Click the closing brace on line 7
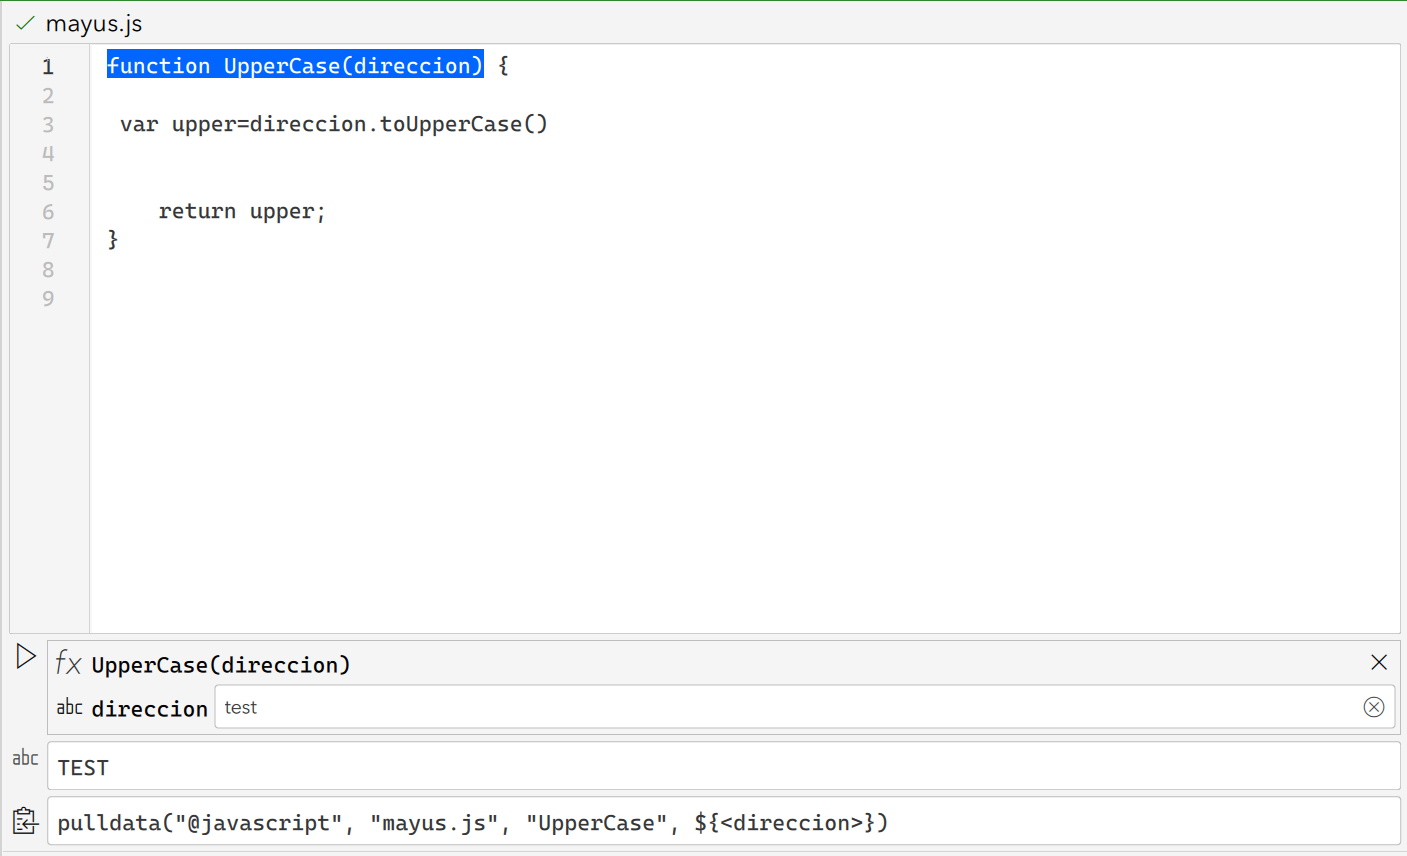The height and width of the screenshot is (856, 1407). point(113,240)
